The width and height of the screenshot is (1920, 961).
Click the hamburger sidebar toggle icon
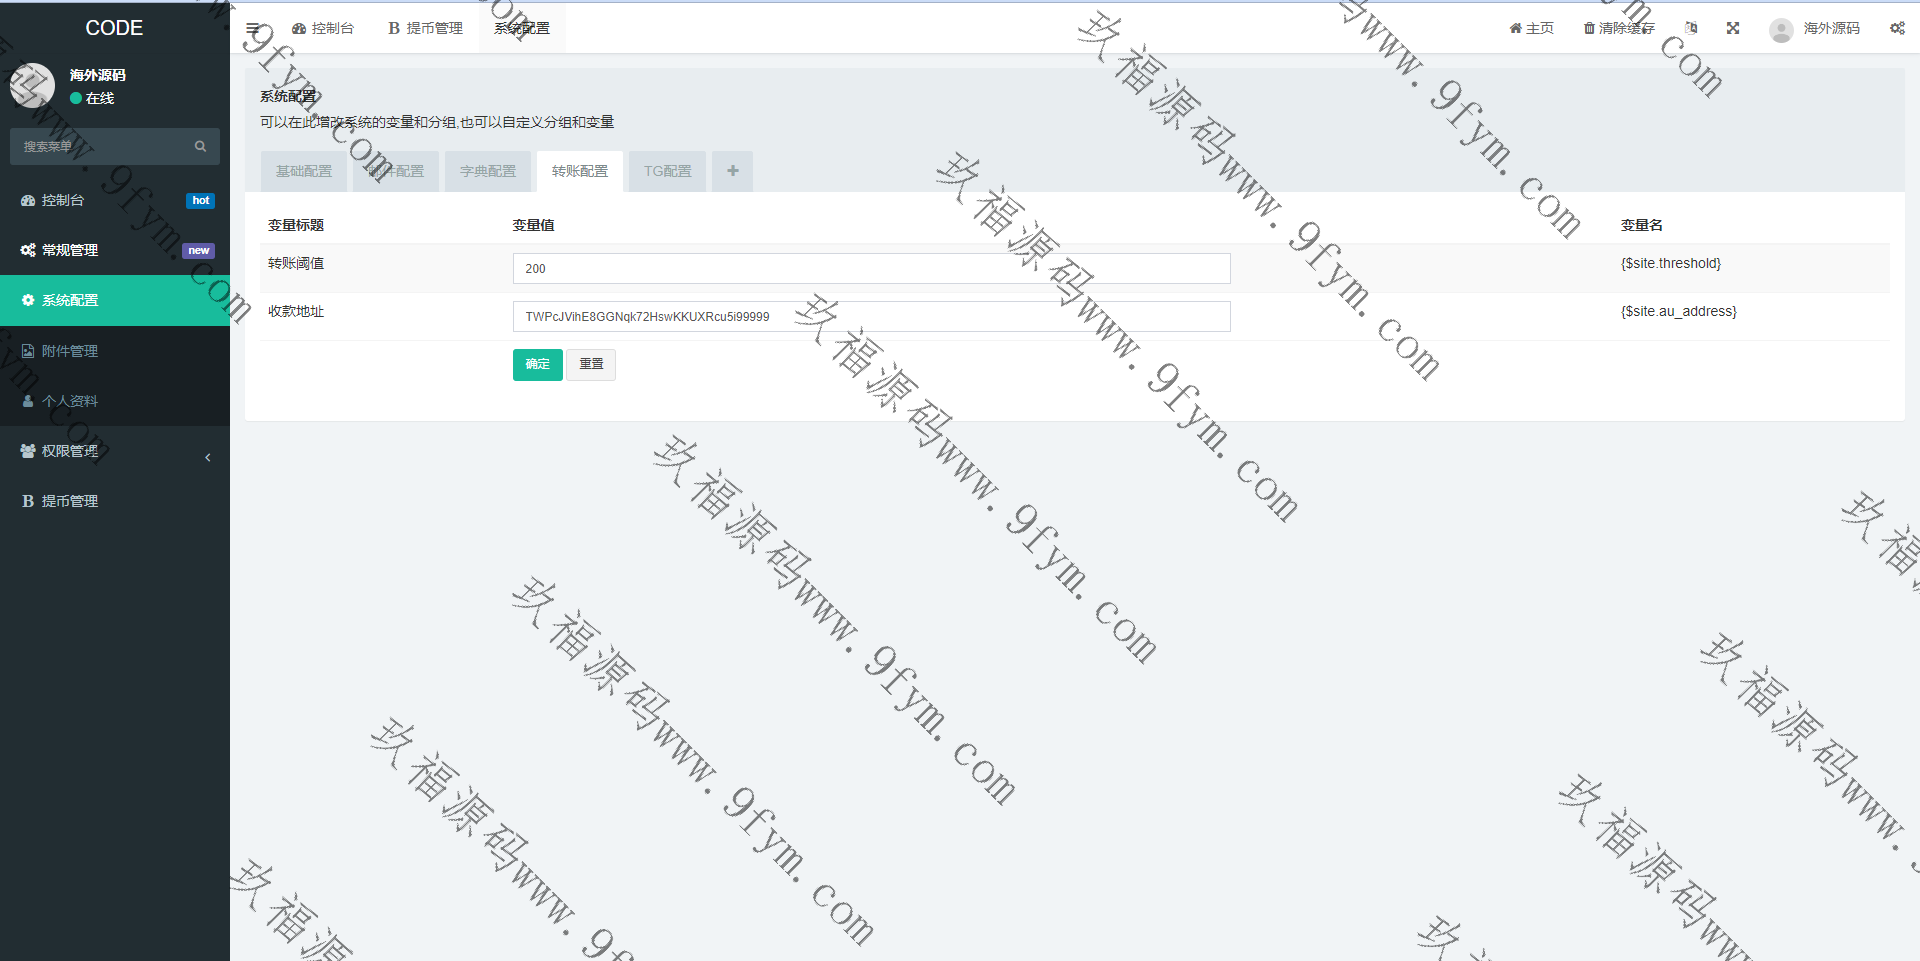pyautogui.click(x=253, y=29)
